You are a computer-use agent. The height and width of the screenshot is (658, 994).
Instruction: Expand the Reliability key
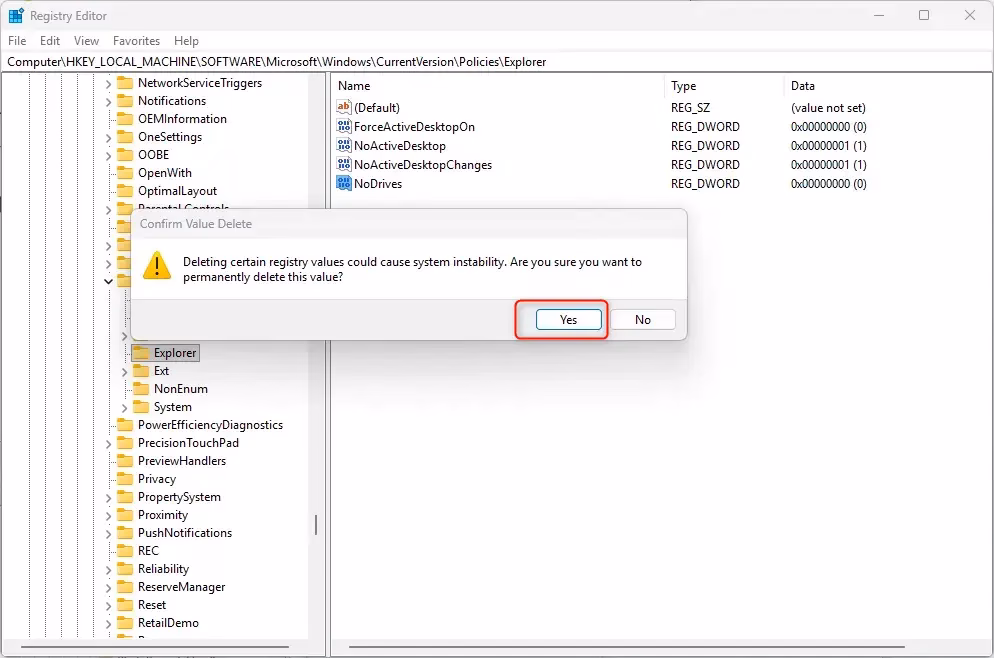click(x=110, y=568)
